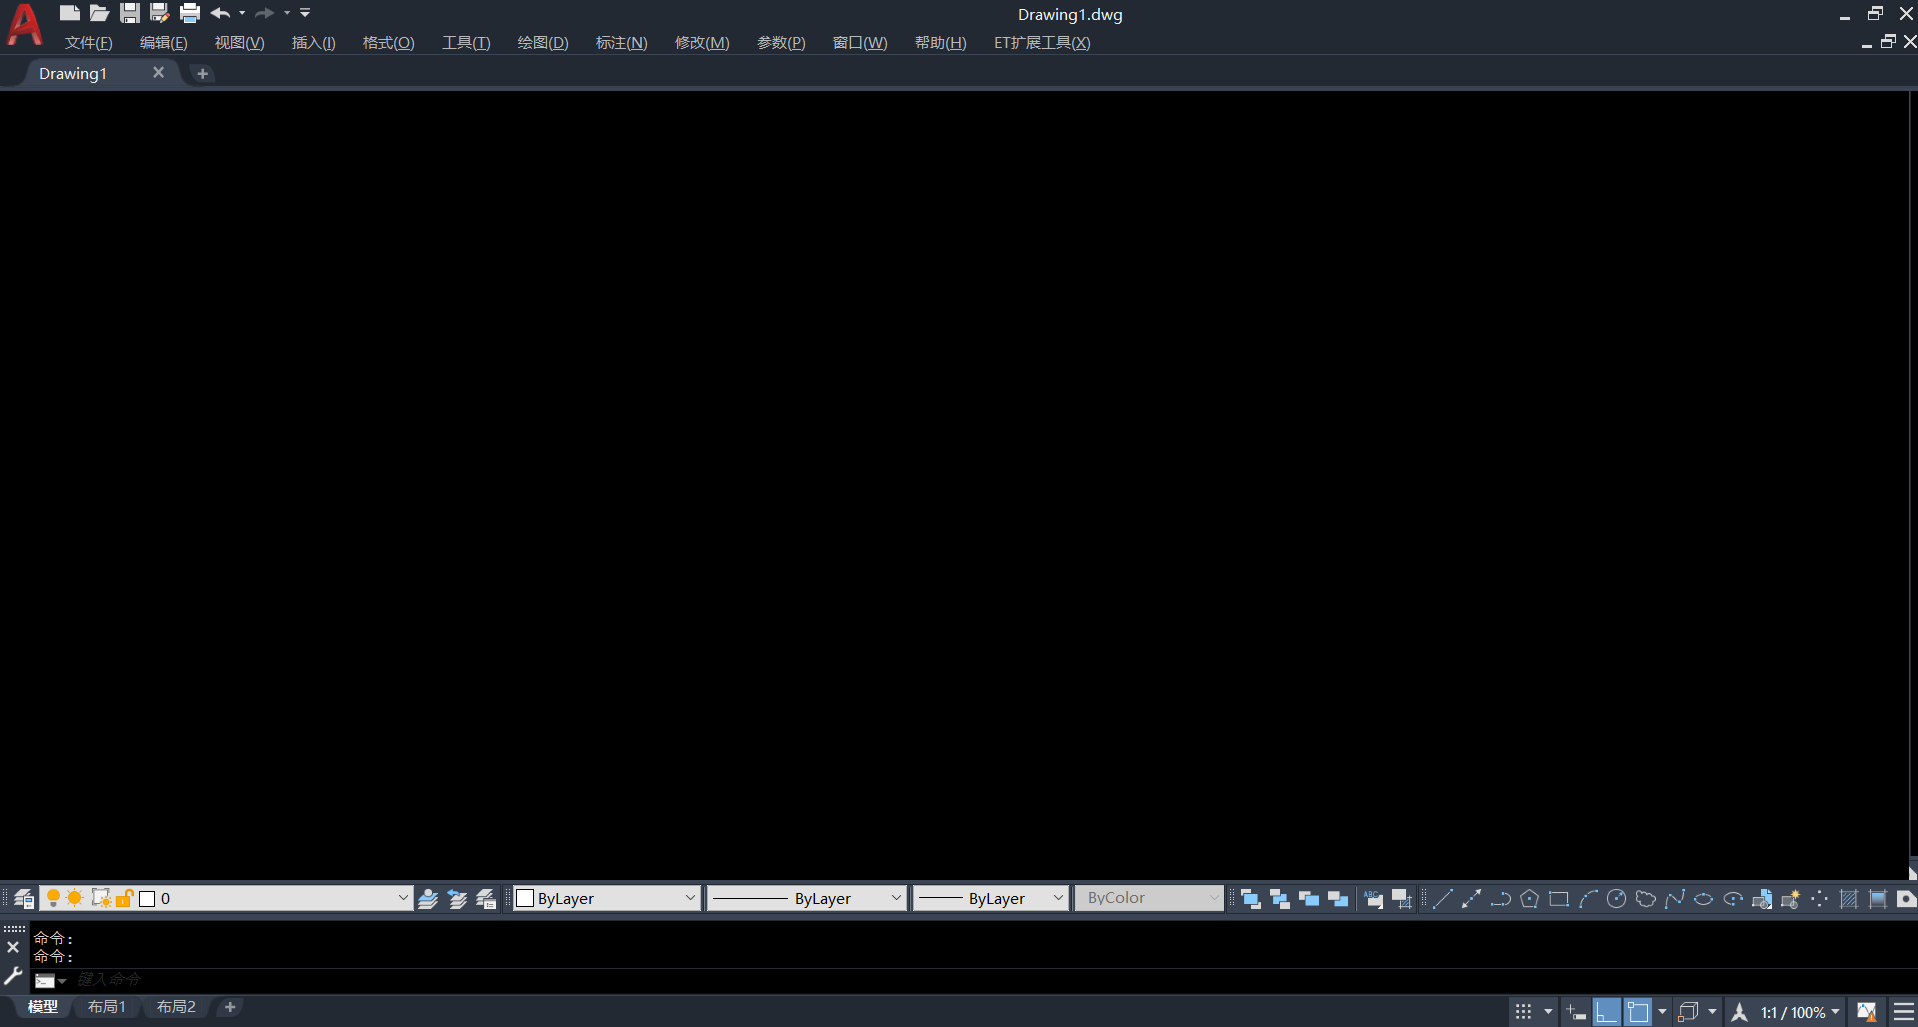Expand the layer 0 dropdown list
This screenshot has height=1027, width=1918.
402,898
